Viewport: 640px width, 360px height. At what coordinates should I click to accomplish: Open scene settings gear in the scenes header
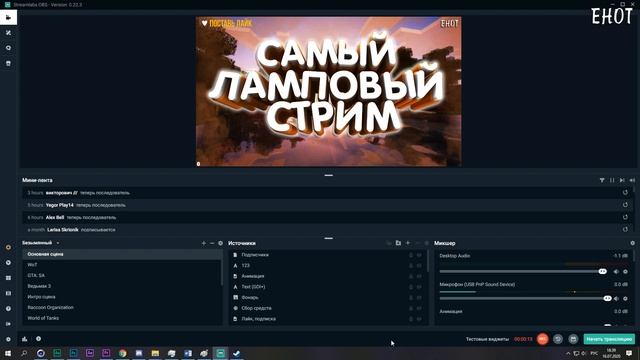pos(220,243)
